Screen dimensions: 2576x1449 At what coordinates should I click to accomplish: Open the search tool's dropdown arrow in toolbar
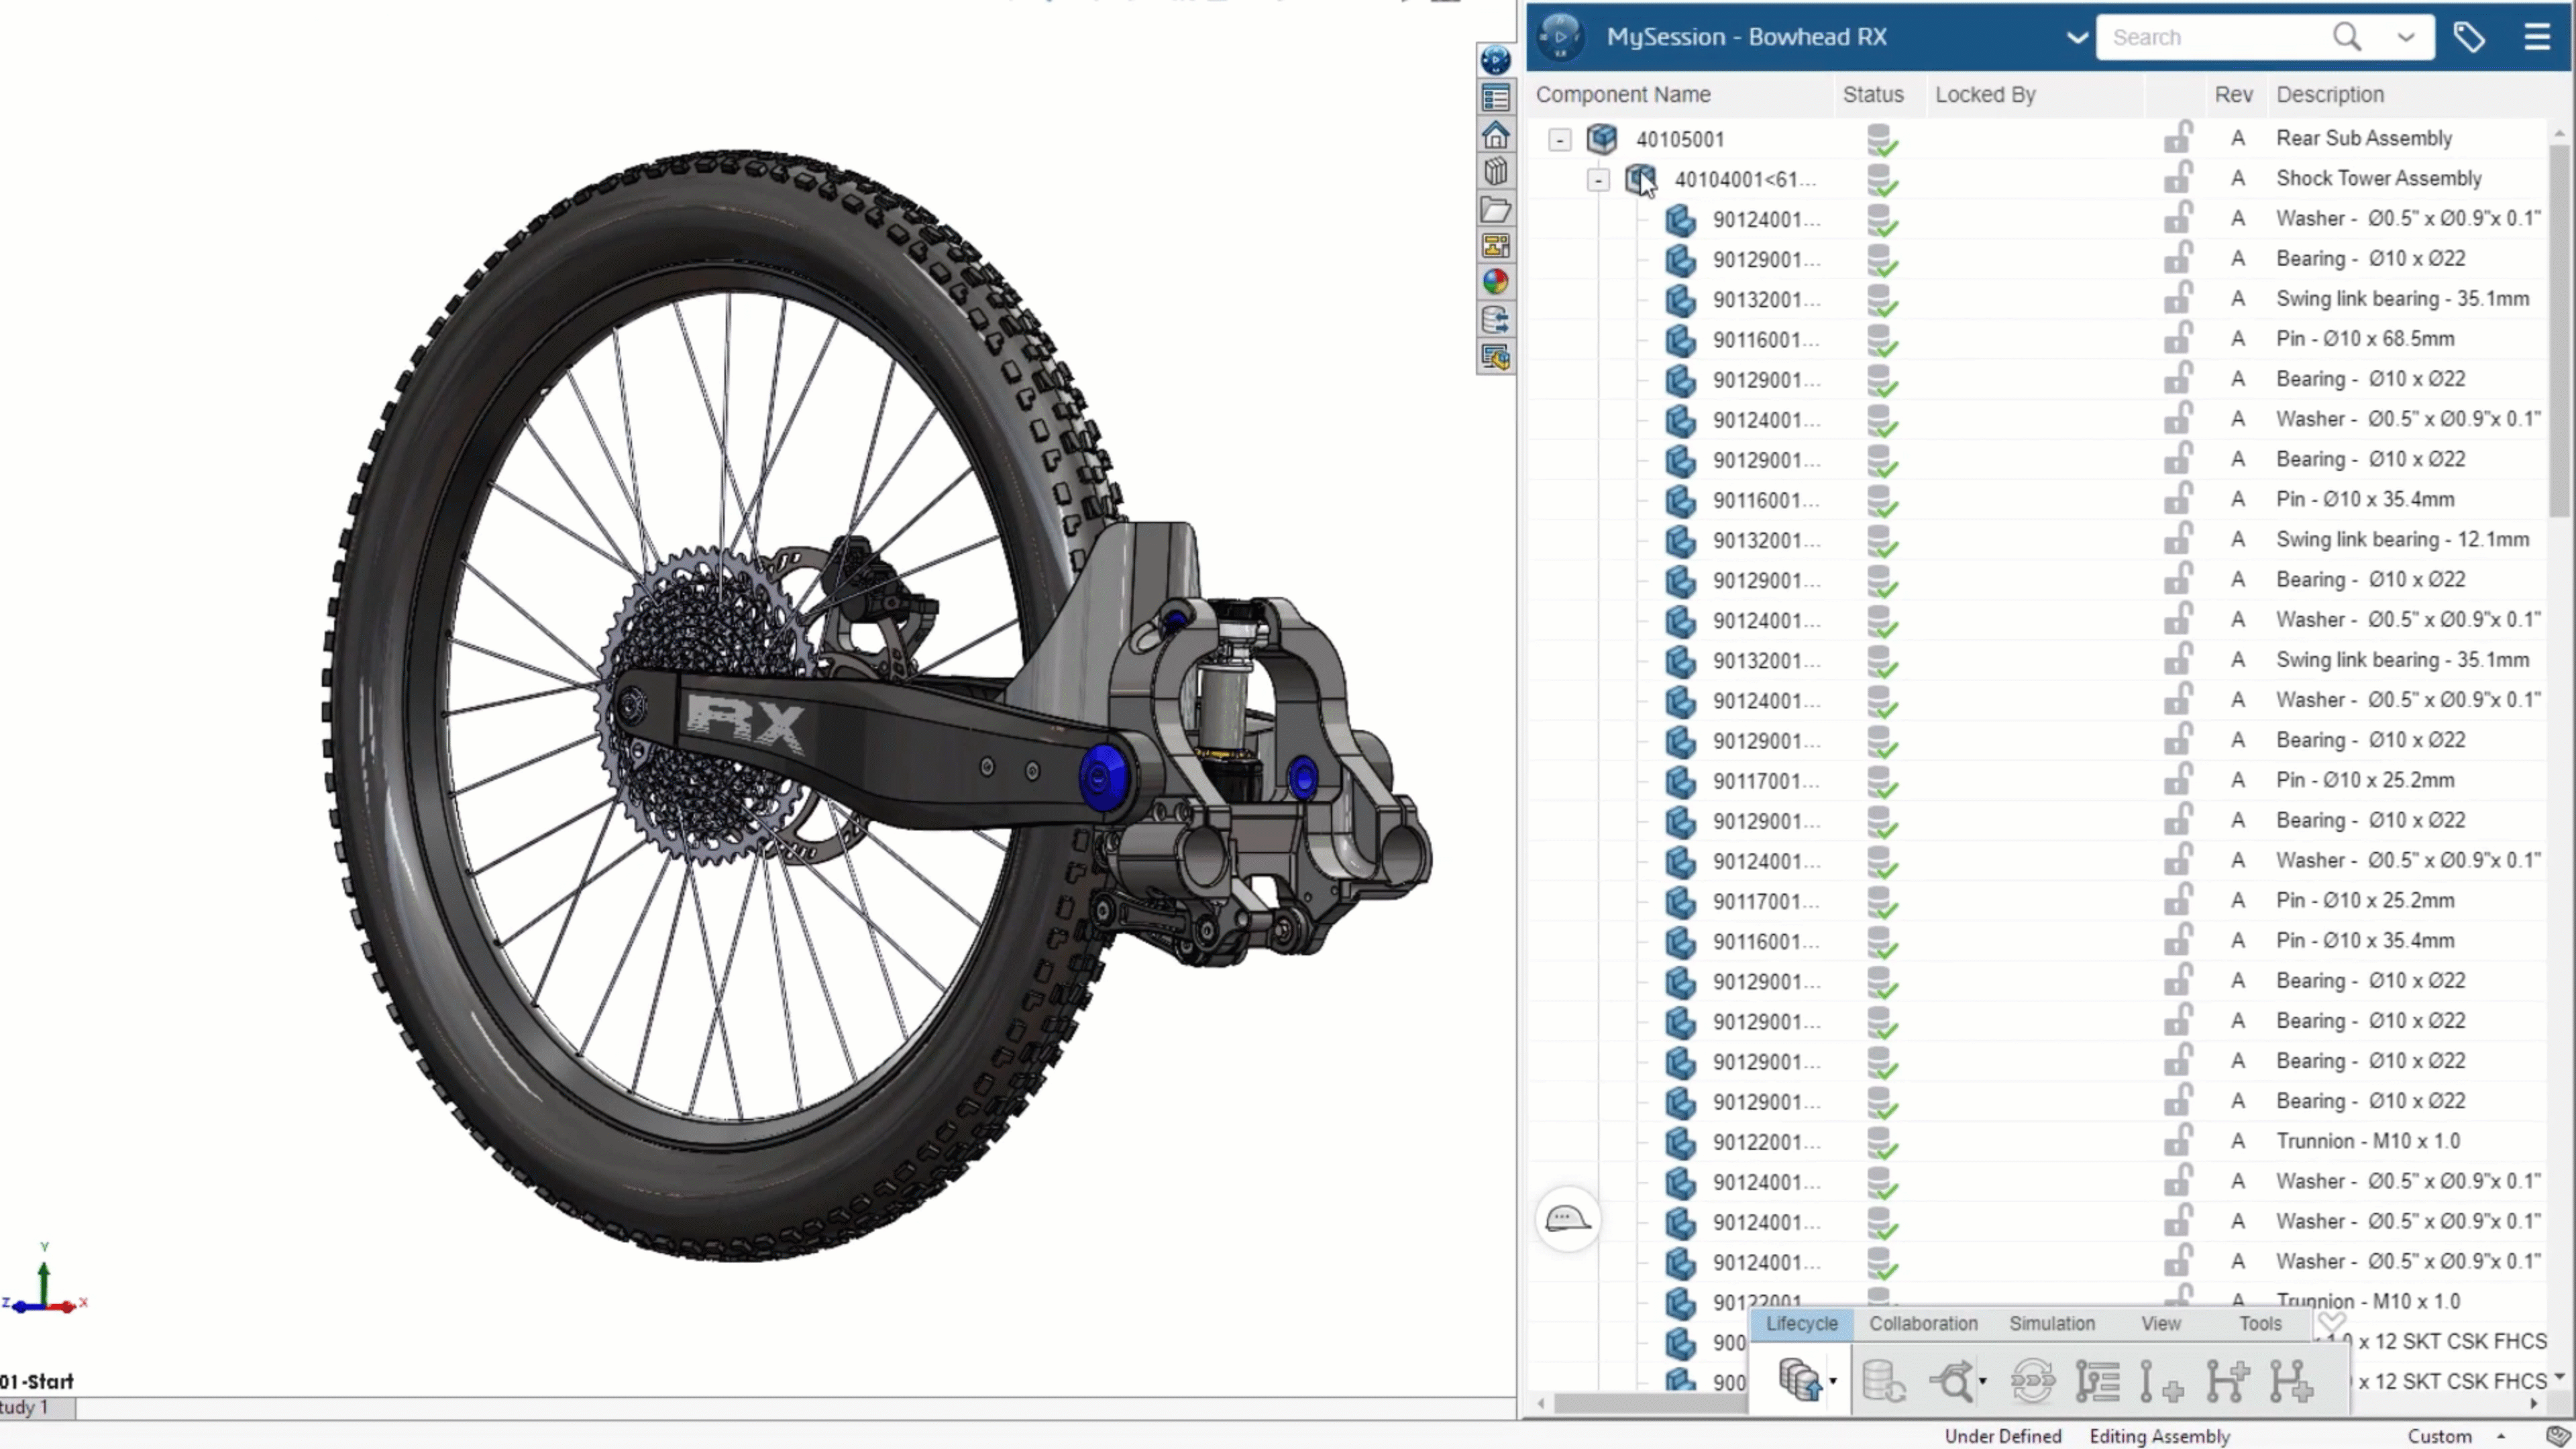tap(1982, 1382)
